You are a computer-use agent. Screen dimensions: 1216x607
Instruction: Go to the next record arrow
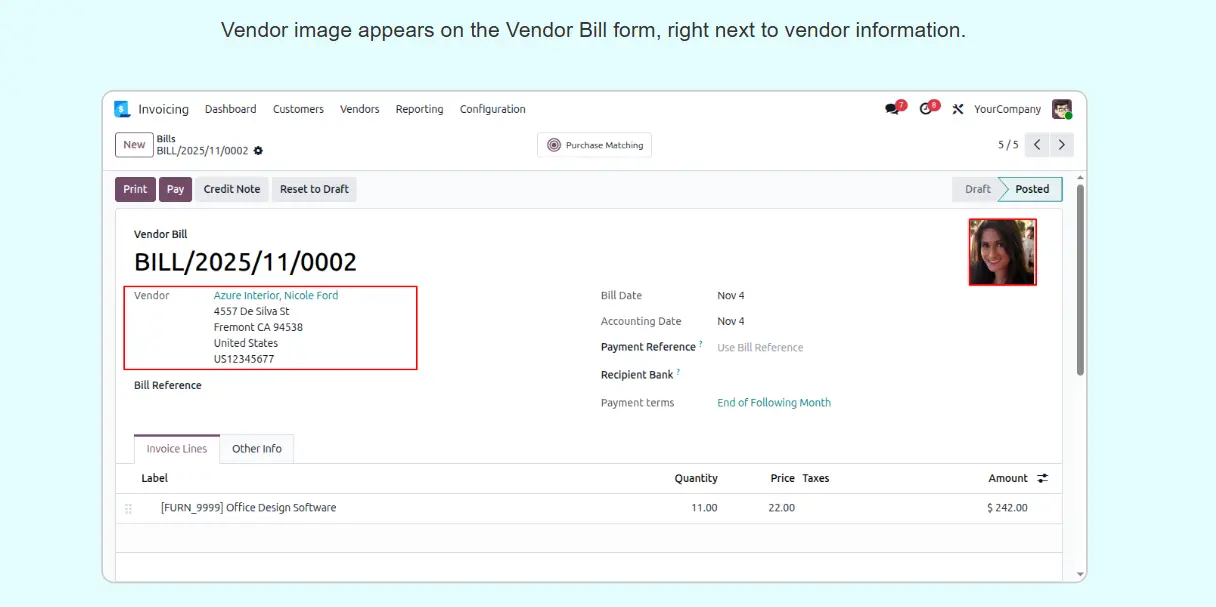click(1062, 145)
